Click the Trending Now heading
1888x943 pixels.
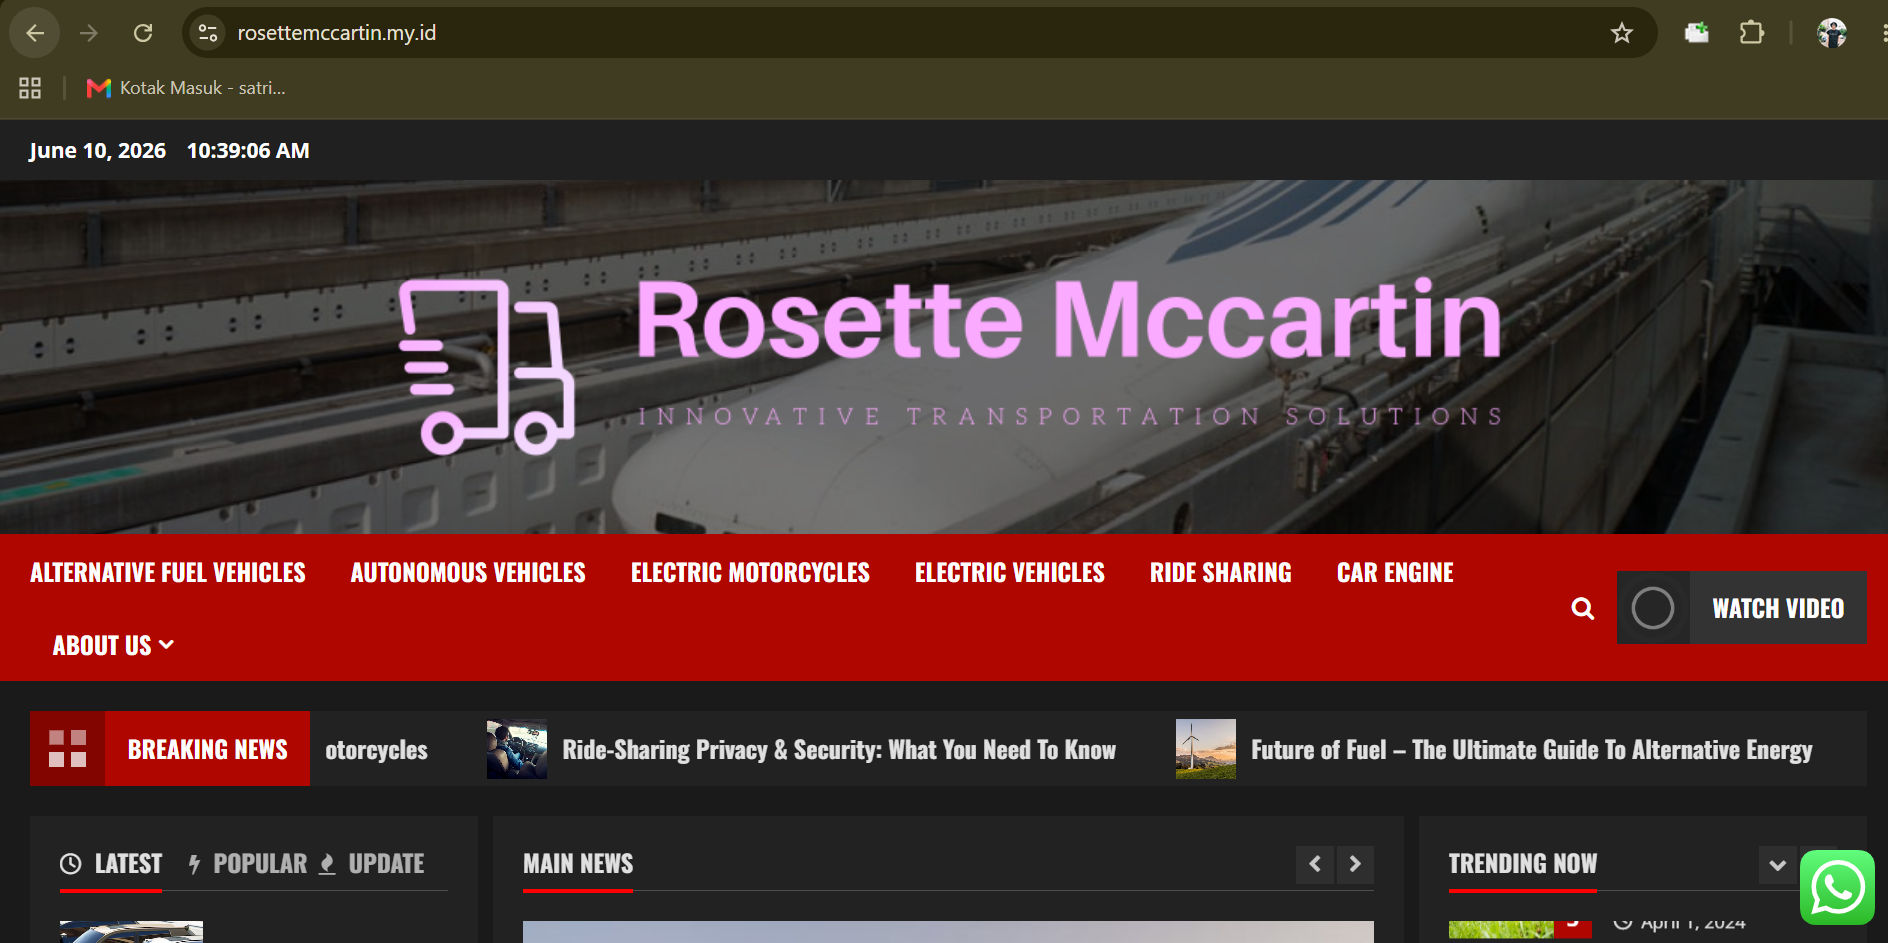click(1523, 864)
